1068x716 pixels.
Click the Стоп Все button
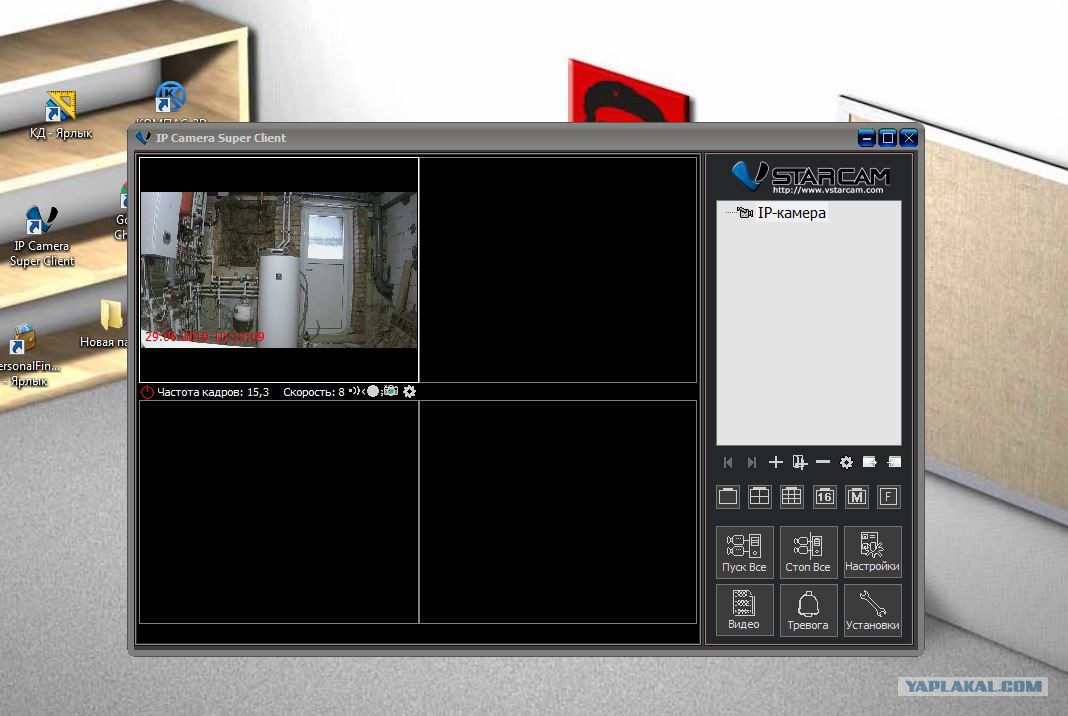coord(808,552)
